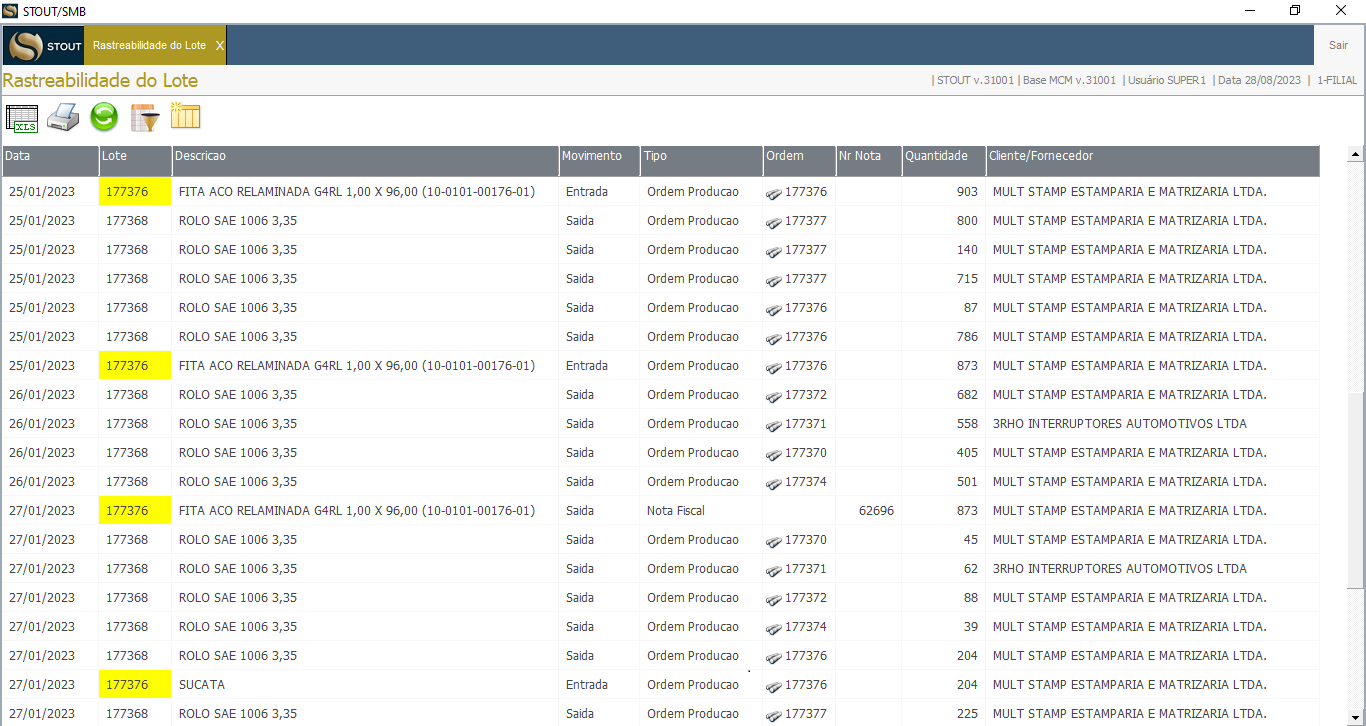This screenshot has width=1366, height=726.
Task: Select the Rastreabilidade do Lote tab
Action: (x=149, y=46)
